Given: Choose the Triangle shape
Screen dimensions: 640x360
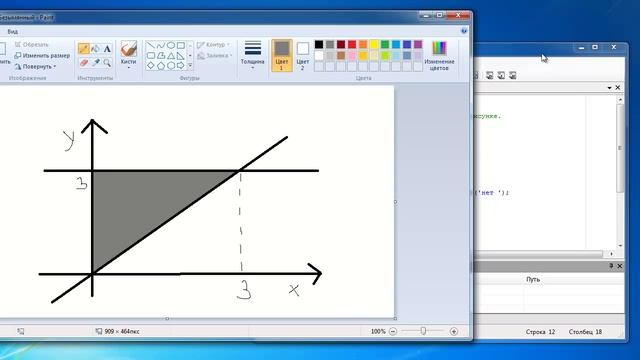Looking at the screenshot, I should tap(171, 56).
